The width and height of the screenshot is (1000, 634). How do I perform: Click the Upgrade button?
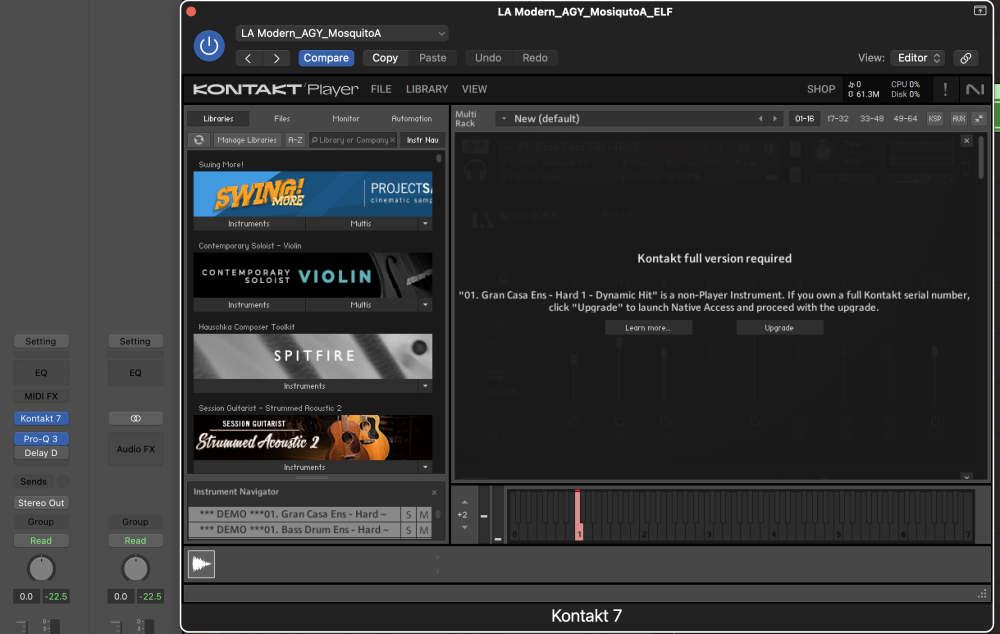tap(779, 328)
